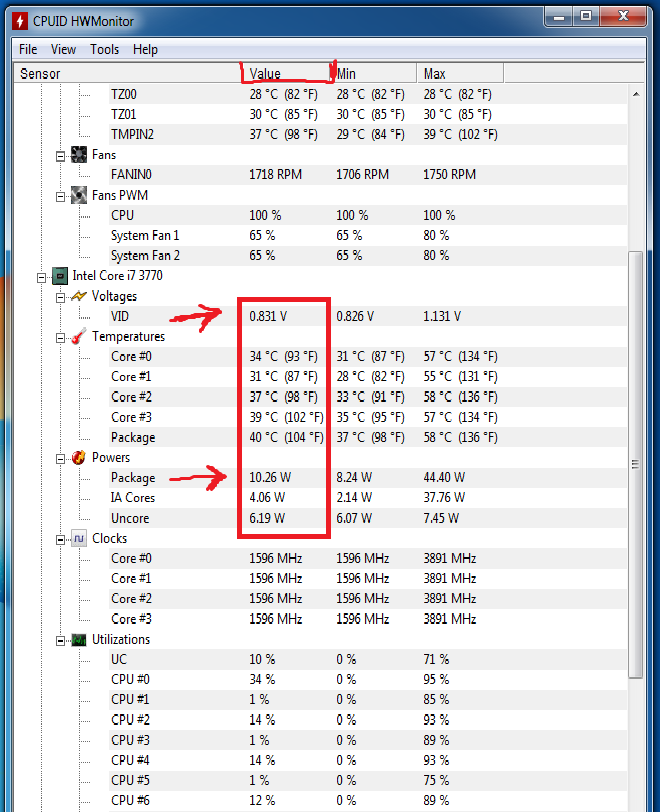Collapse the Clocks node
This screenshot has height=812, width=662.
pyautogui.click(x=61, y=540)
